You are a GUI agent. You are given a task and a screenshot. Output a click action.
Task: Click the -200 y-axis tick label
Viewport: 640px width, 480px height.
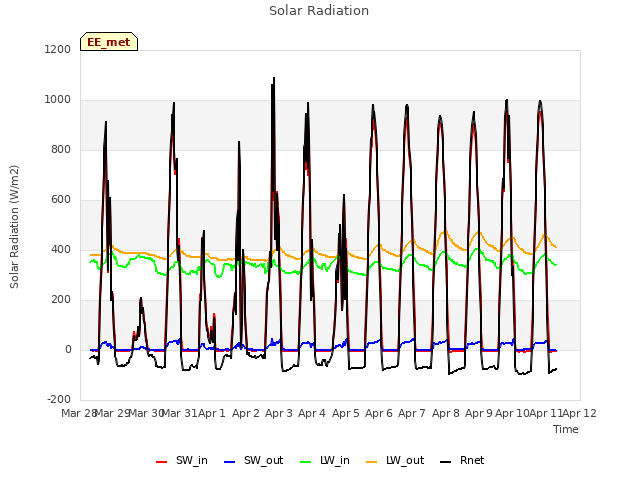tap(59, 400)
